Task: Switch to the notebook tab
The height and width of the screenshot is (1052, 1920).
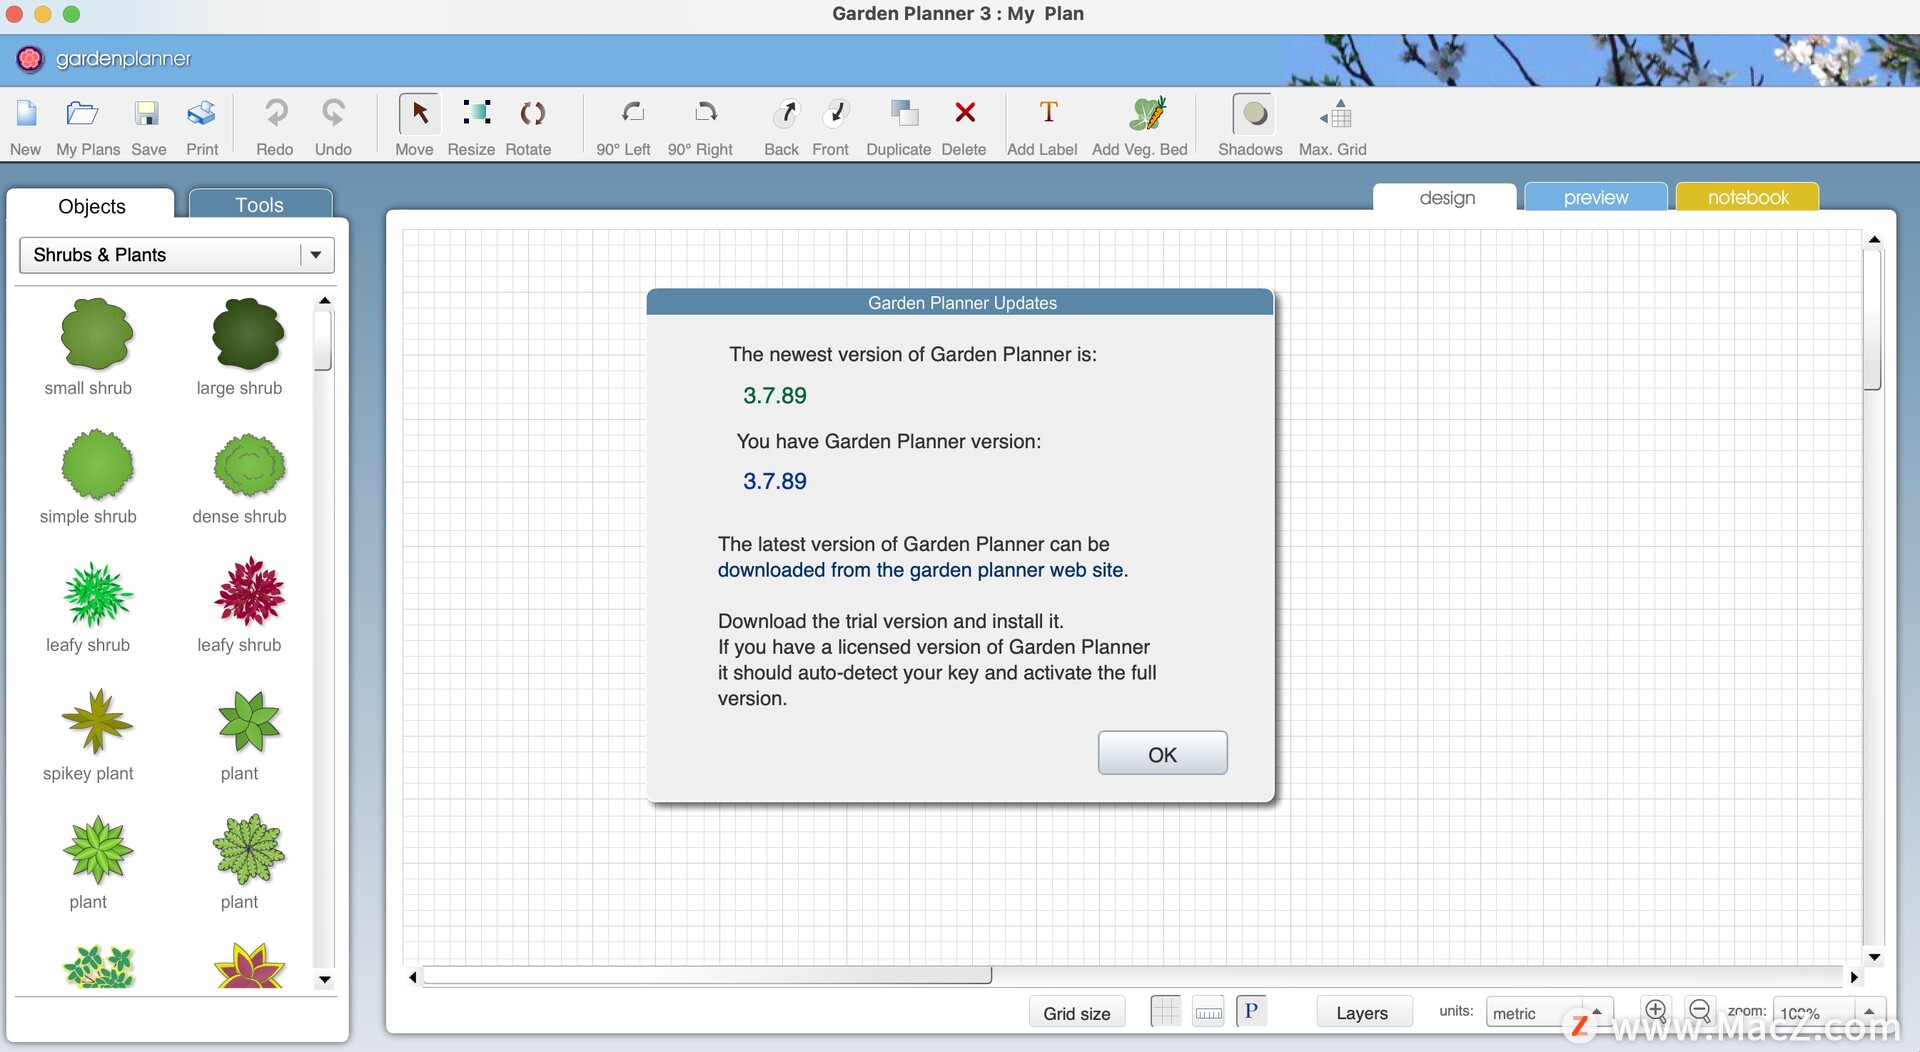Action: 1747,197
